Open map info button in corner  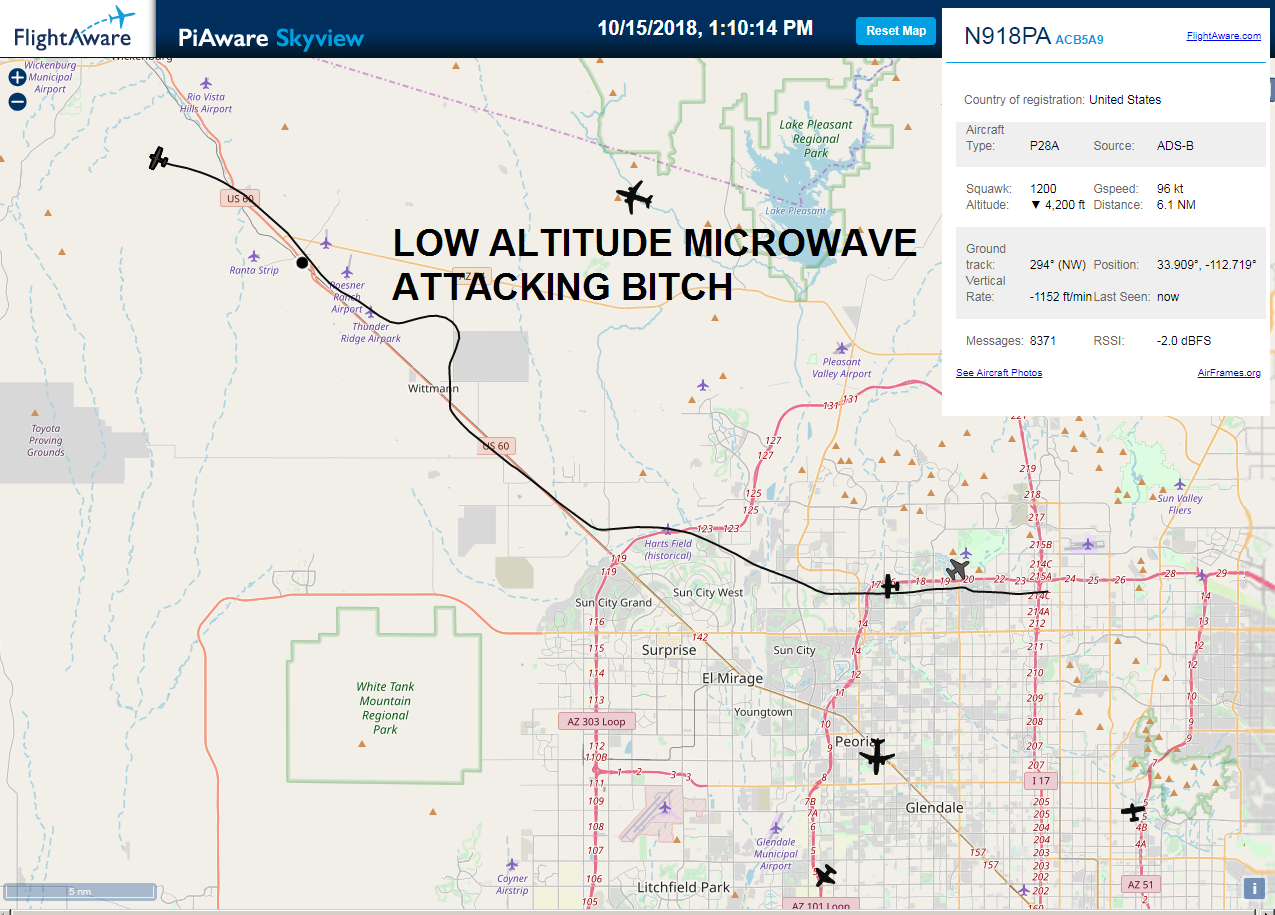1254,888
